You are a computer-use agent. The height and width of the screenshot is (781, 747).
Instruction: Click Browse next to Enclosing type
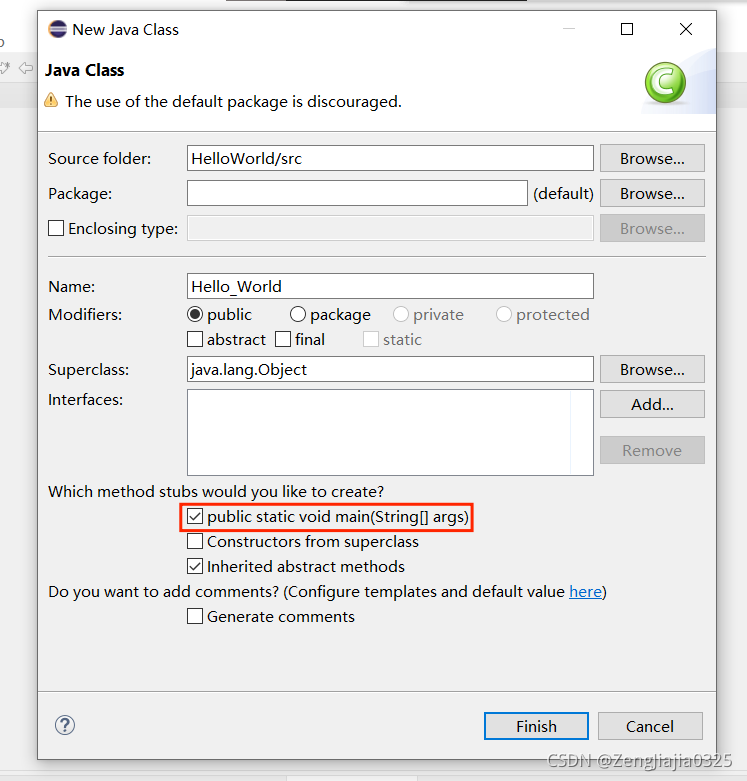pos(652,228)
